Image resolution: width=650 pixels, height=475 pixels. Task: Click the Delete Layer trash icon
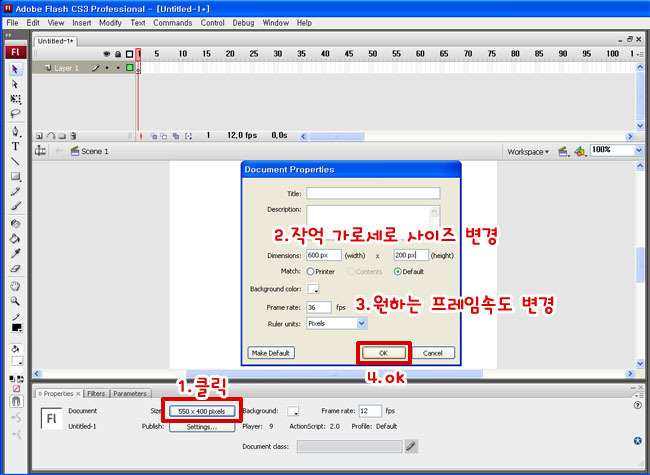(73, 136)
